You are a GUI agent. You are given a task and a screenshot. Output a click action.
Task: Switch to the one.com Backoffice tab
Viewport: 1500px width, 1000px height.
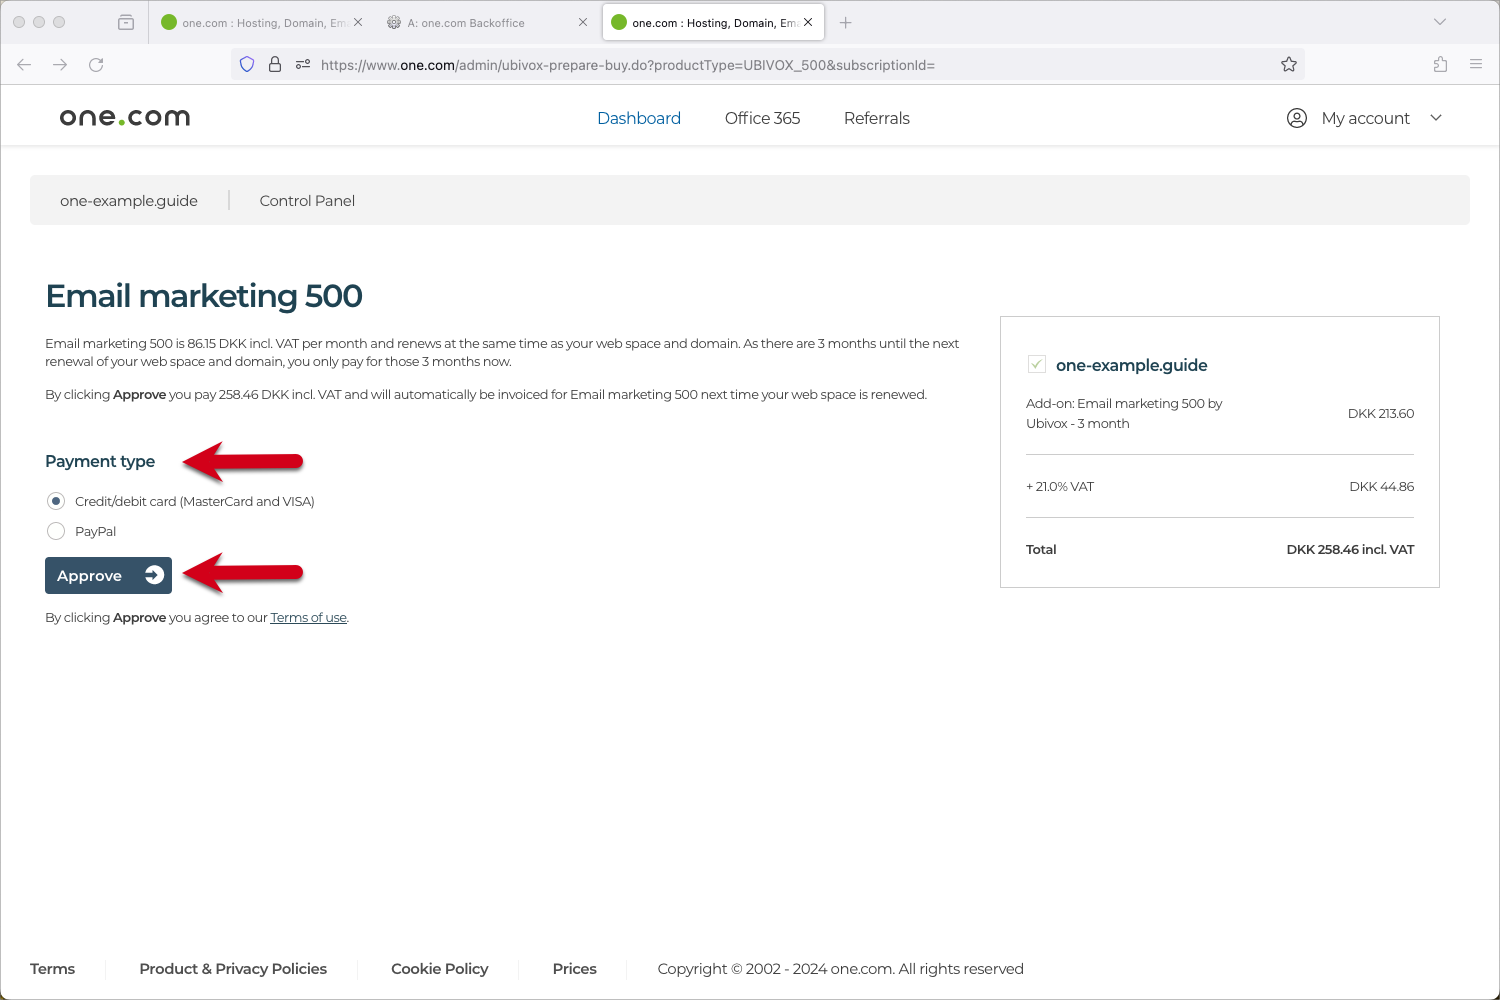click(x=470, y=21)
